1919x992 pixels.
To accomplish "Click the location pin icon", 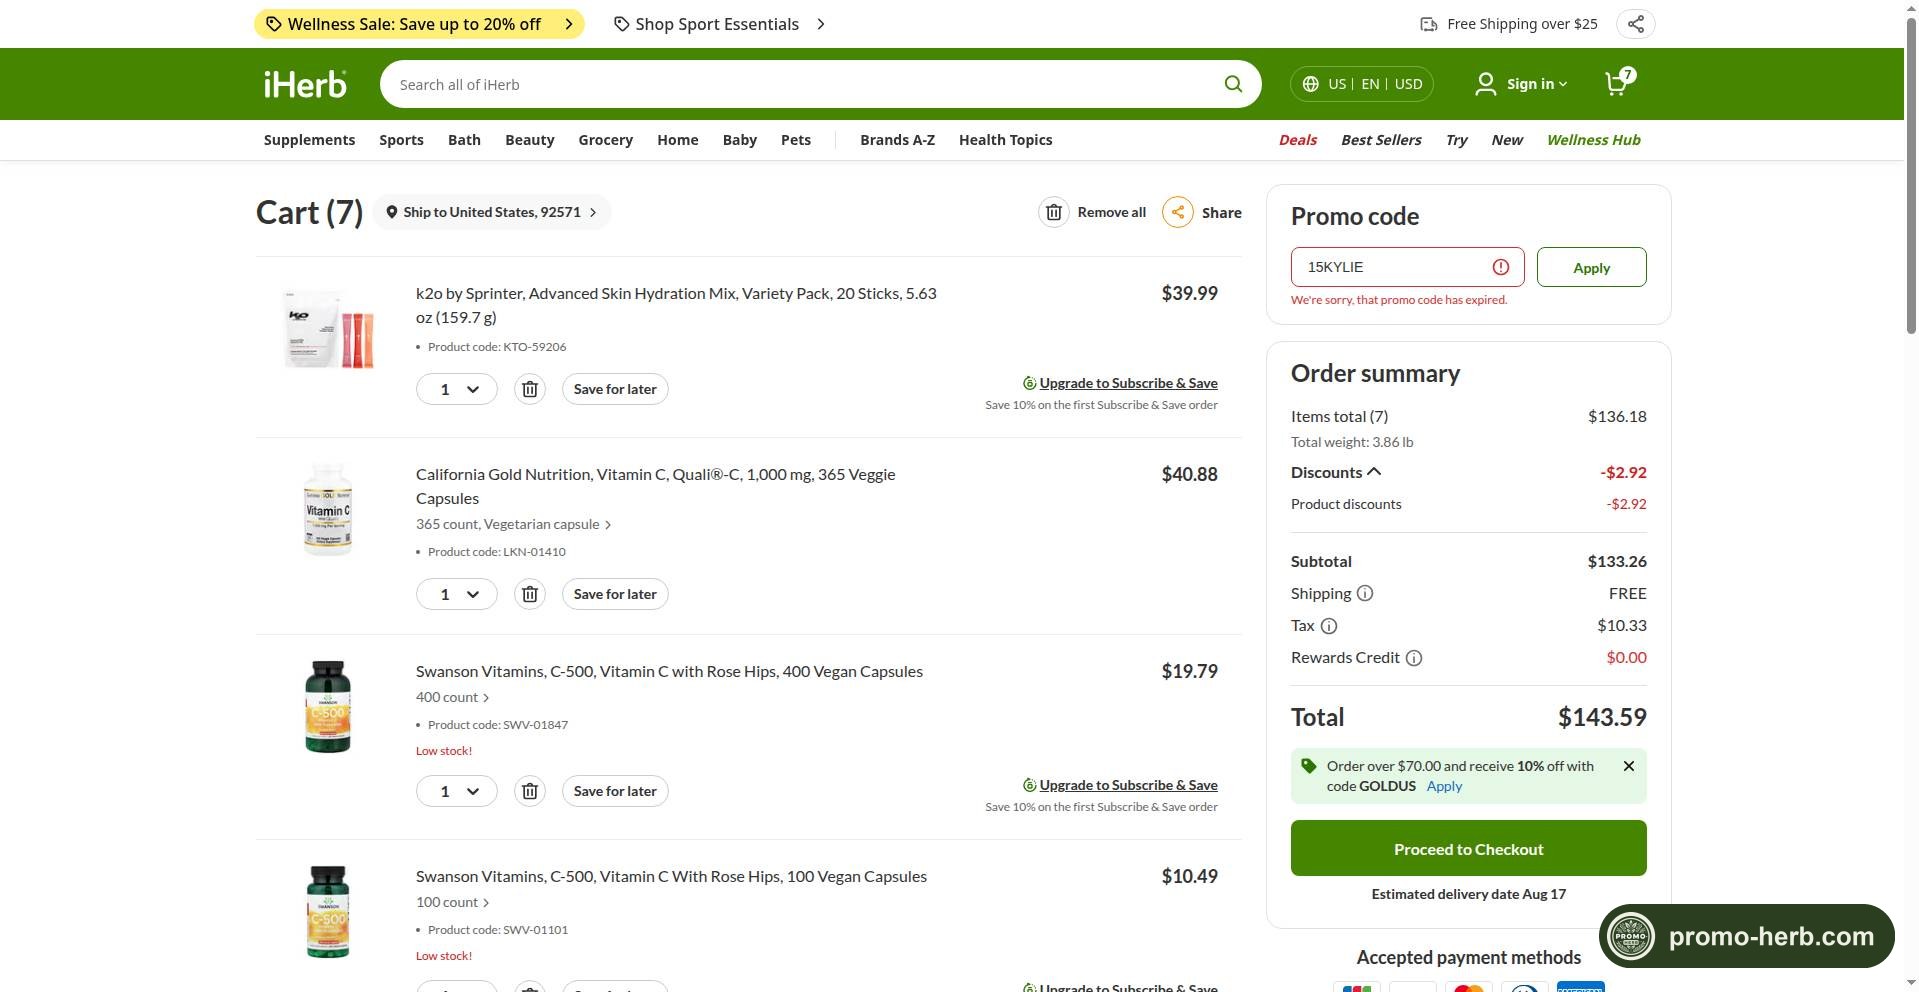I will (x=392, y=212).
